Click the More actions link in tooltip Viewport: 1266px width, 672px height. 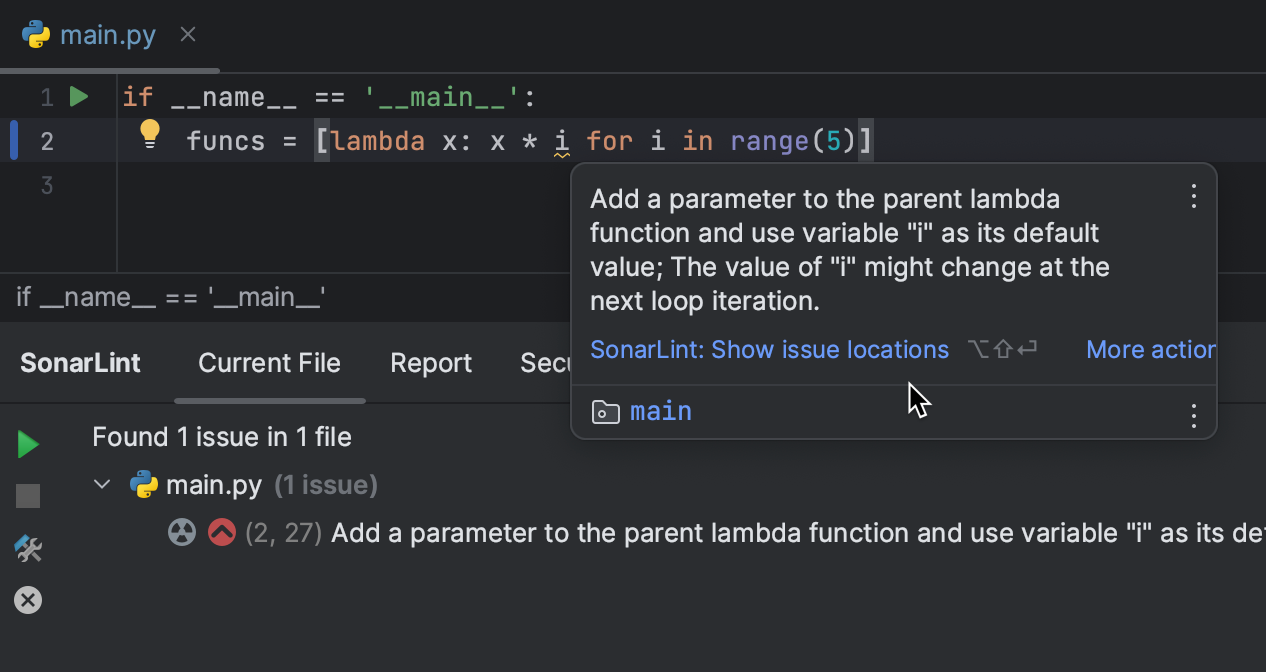[x=1150, y=350]
